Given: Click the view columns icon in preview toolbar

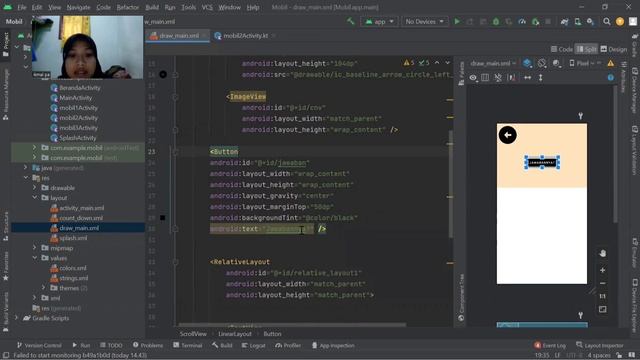Looking at the screenshot, I should click(485, 78).
